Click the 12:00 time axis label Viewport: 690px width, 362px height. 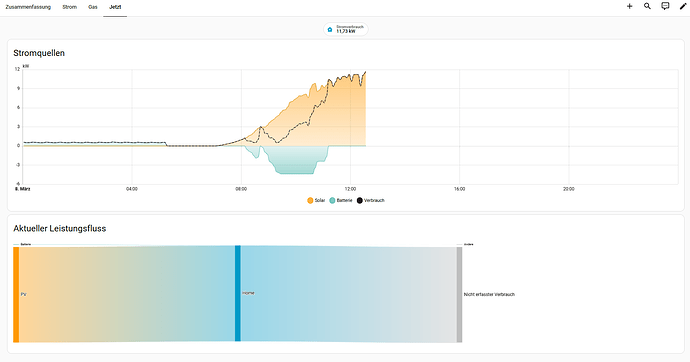click(350, 189)
